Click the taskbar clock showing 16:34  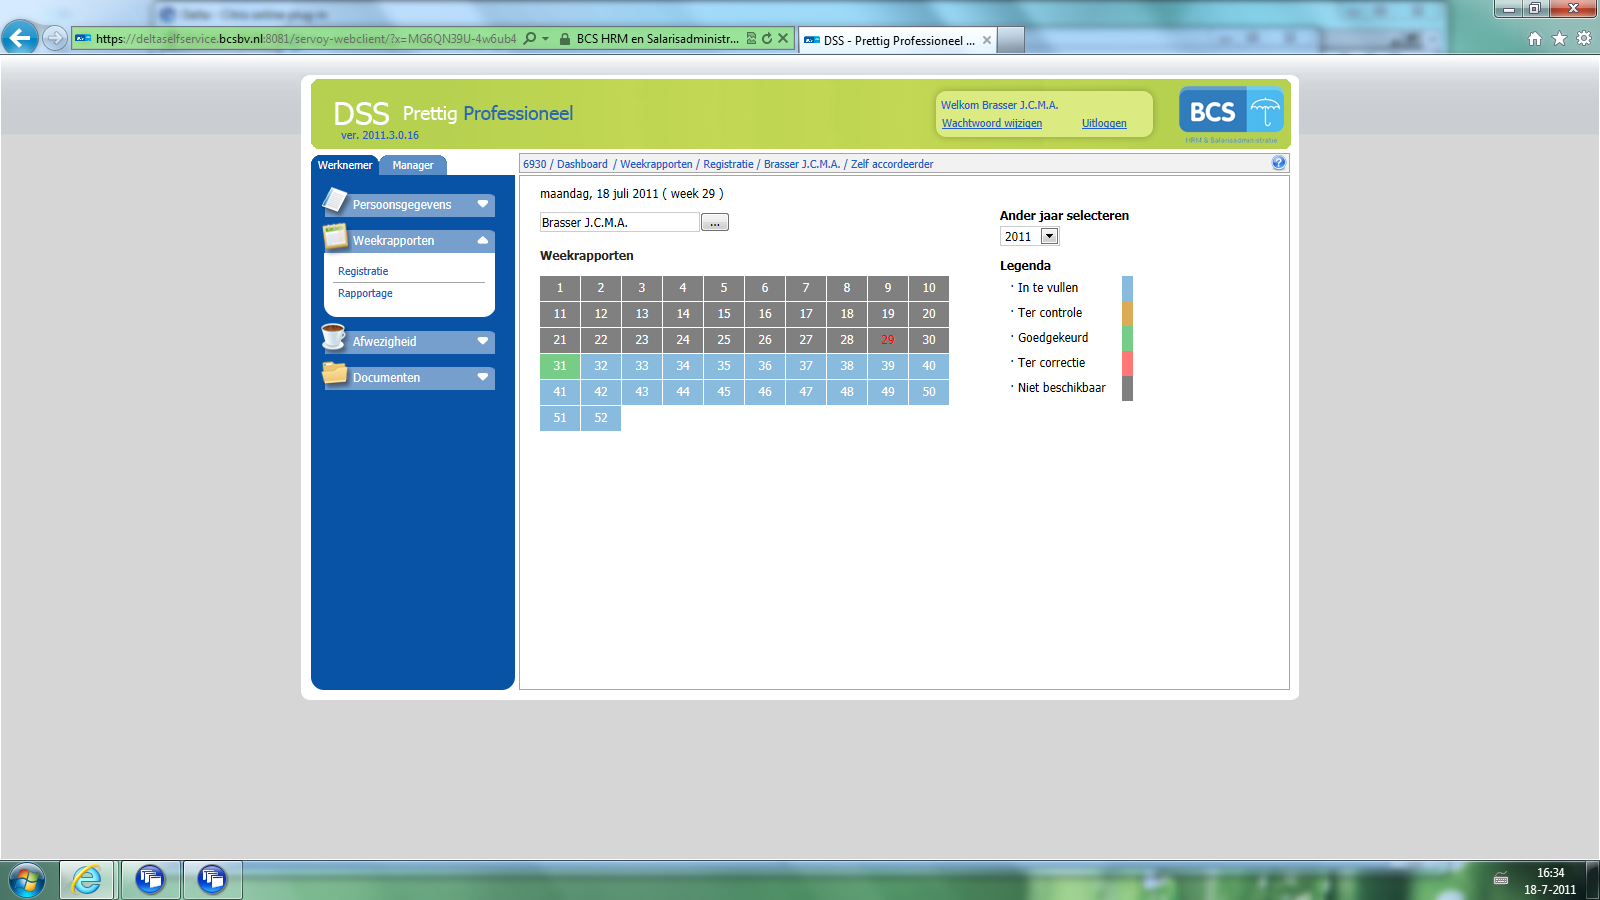1550,873
